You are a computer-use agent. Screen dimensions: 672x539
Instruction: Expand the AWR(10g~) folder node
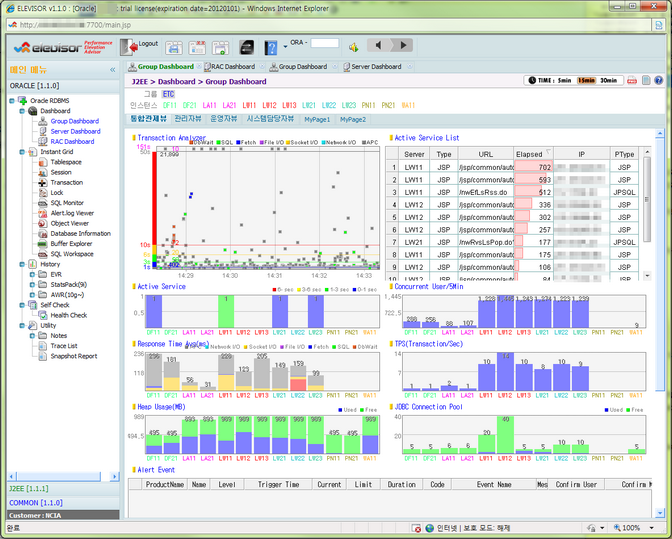click(32, 295)
